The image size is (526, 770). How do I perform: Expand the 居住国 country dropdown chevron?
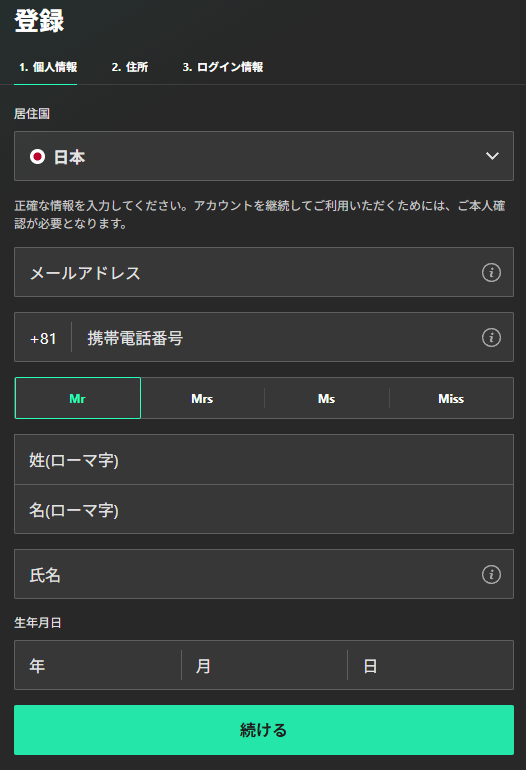coord(492,156)
